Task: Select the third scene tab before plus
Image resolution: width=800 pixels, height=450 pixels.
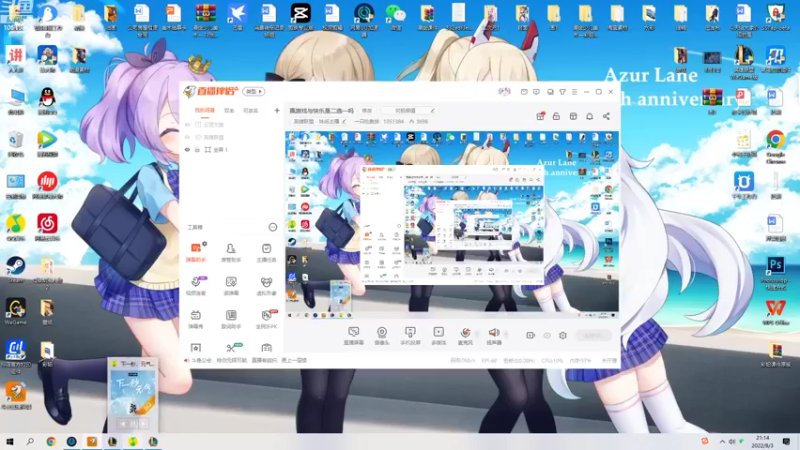Action: pyautogui.click(x=251, y=110)
